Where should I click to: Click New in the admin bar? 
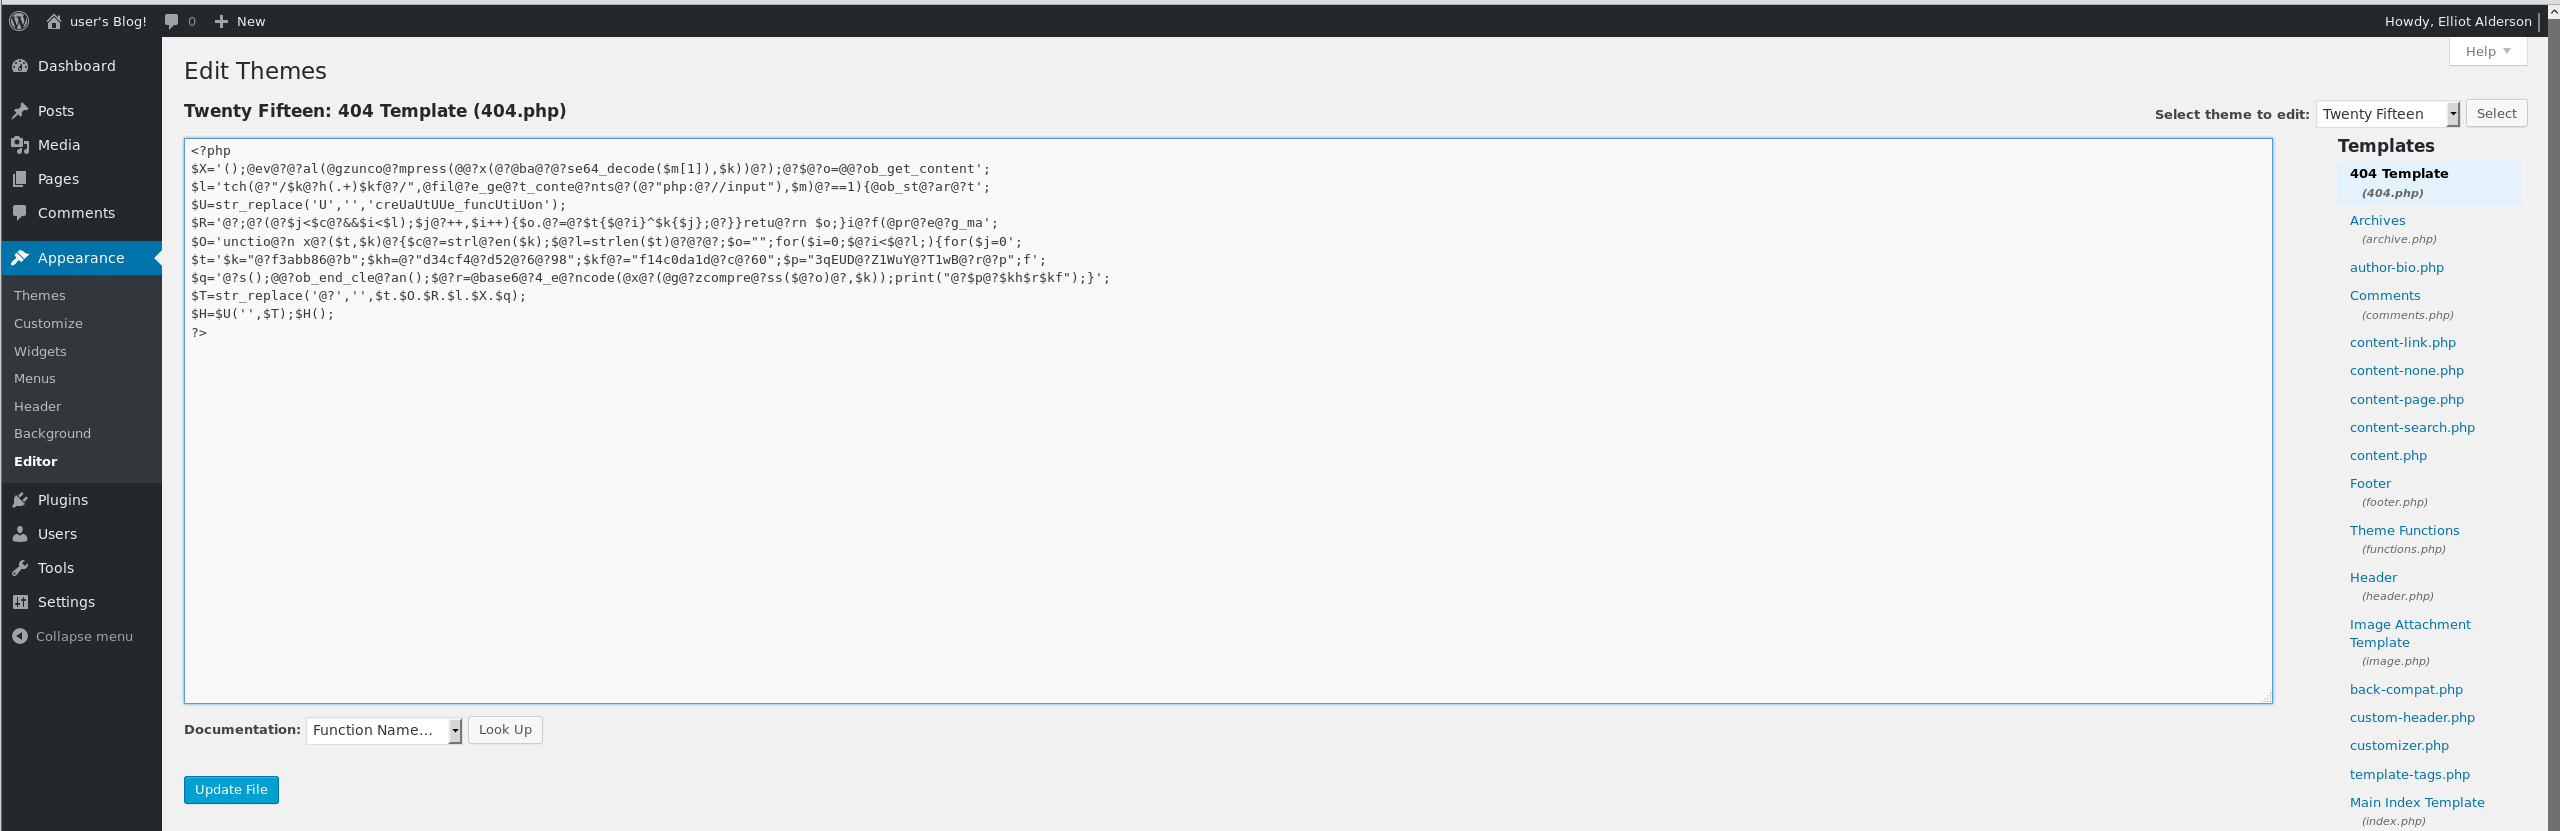point(251,21)
